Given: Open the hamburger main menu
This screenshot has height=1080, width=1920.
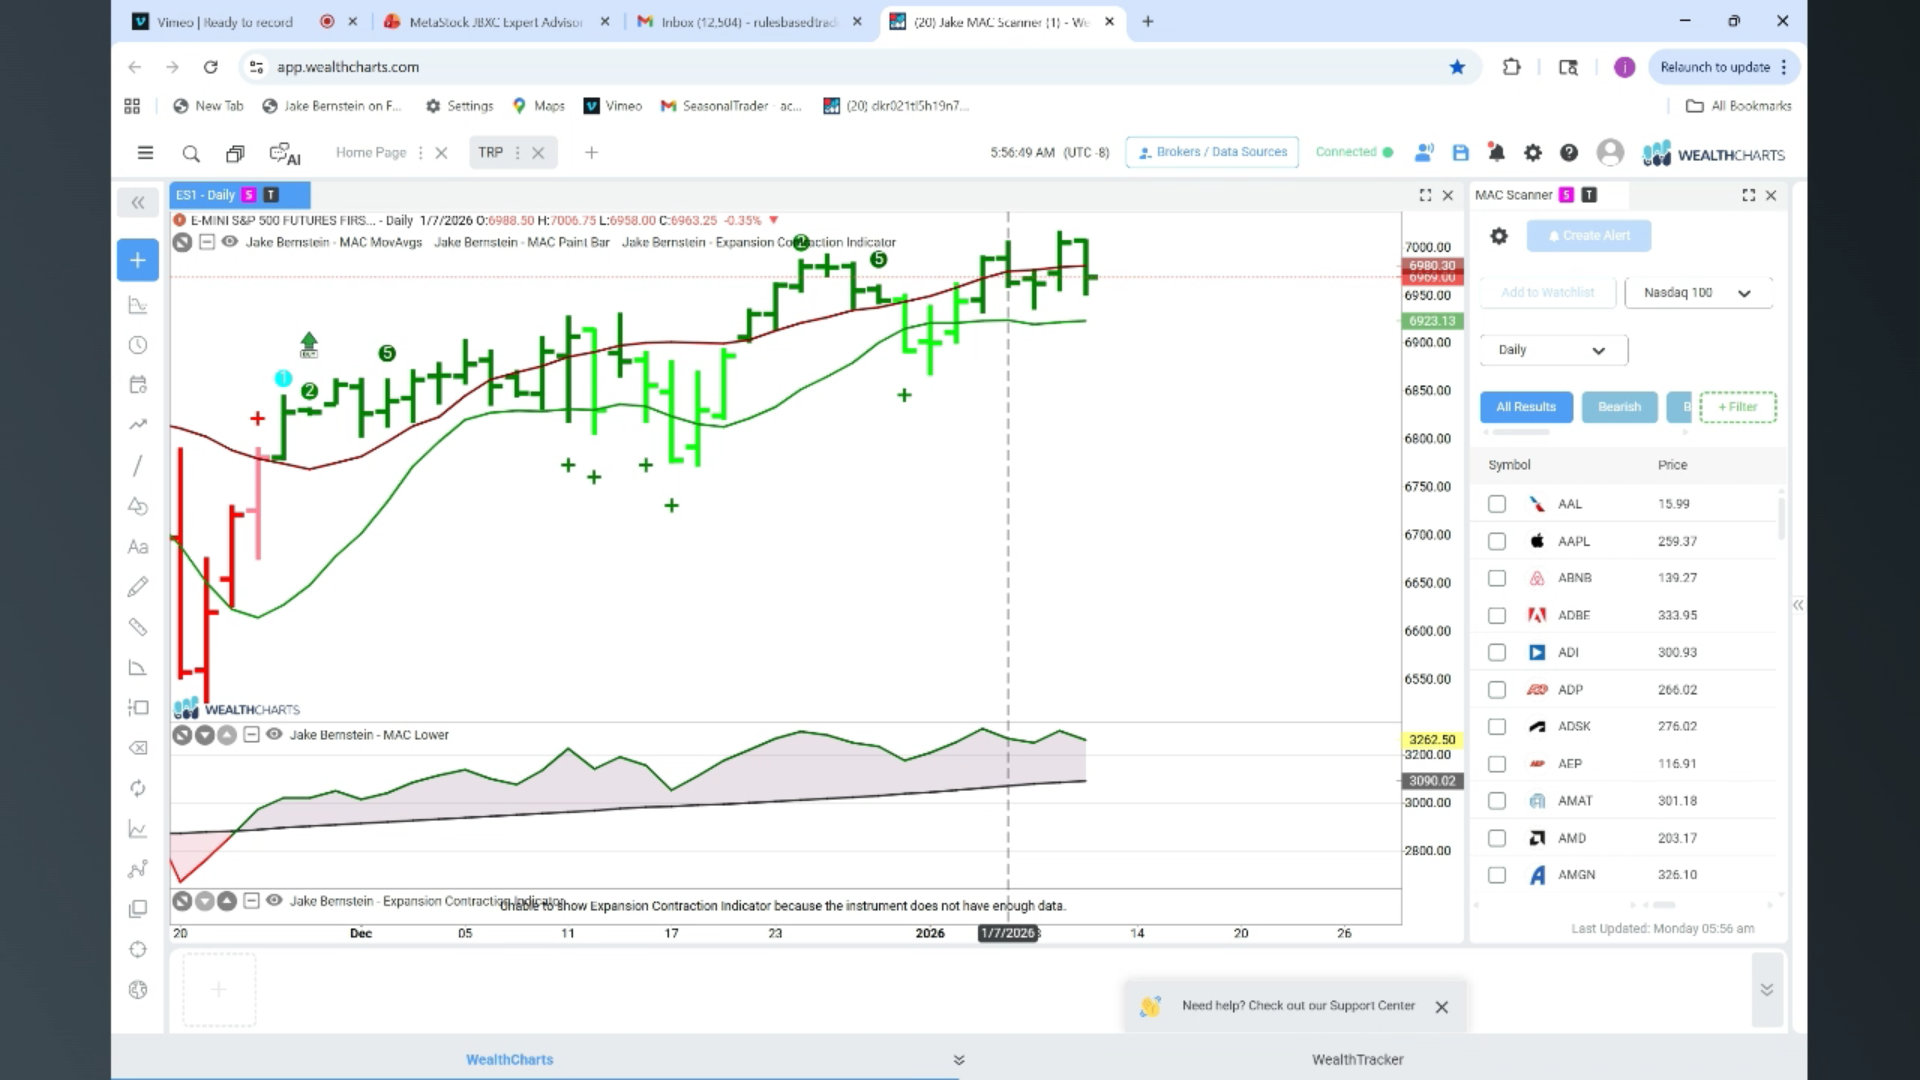Looking at the screenshot, I should pyautogui.click(x=145, y=153).
